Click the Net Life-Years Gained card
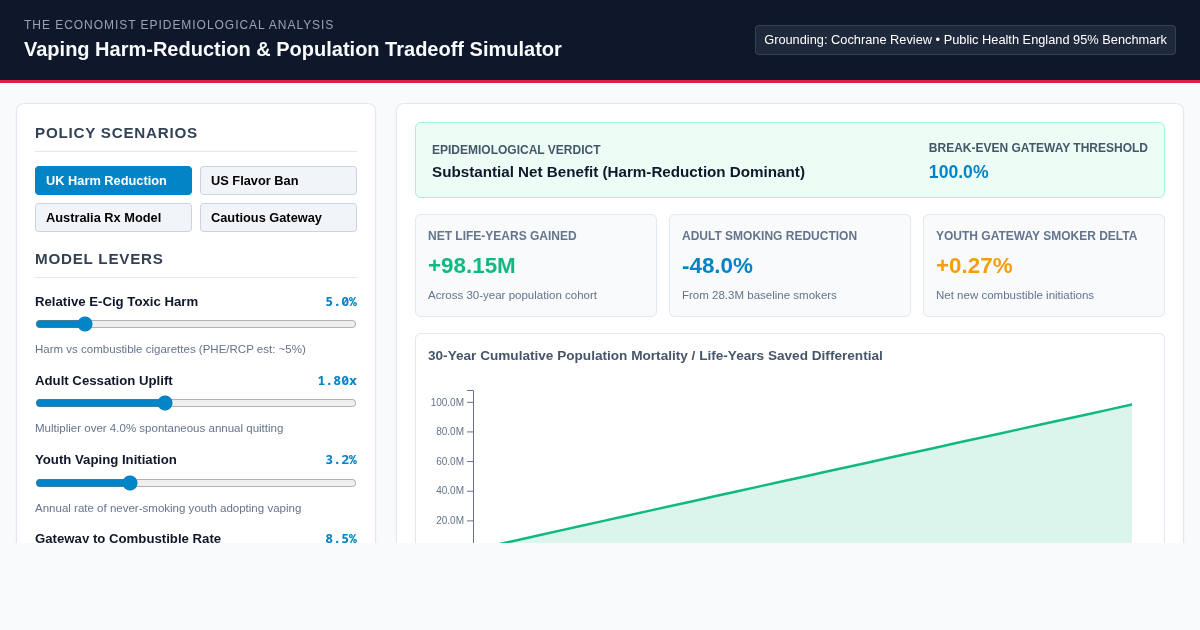This screenshot has height=630, width=1200. pyautogui.click(x=536, y=266)
